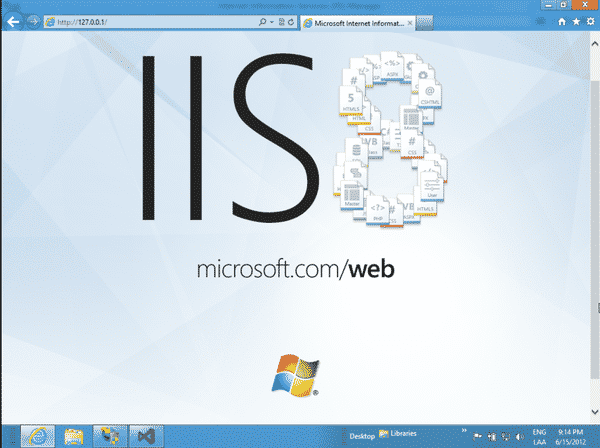This screenshot has height=448, width=600.
Task: Click the search magnifier icon in address bar
Action: 262,22
